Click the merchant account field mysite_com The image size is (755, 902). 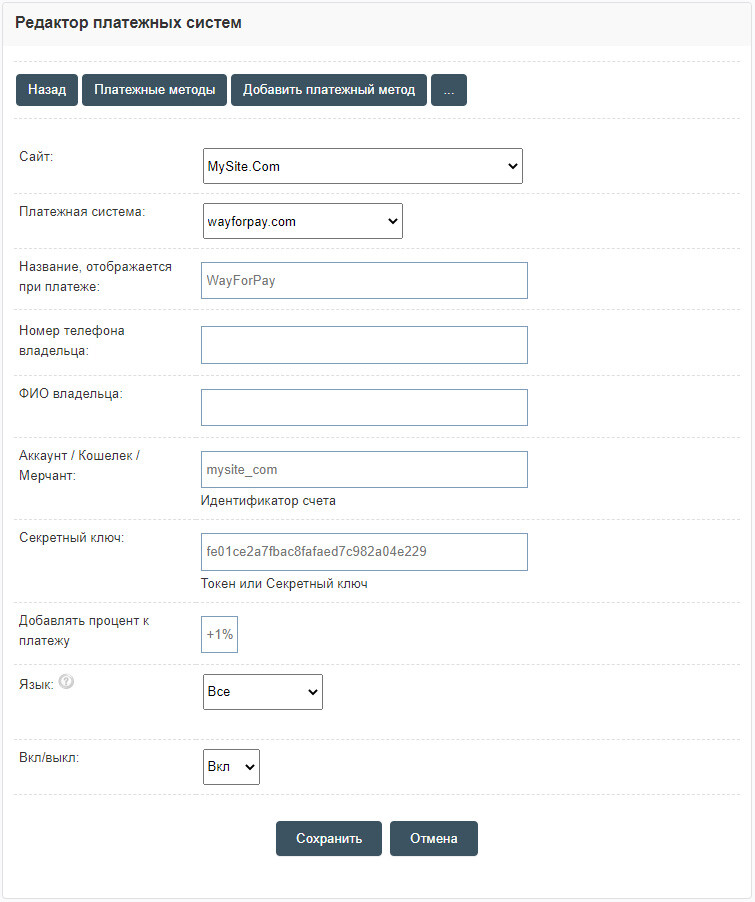point(364,470)
